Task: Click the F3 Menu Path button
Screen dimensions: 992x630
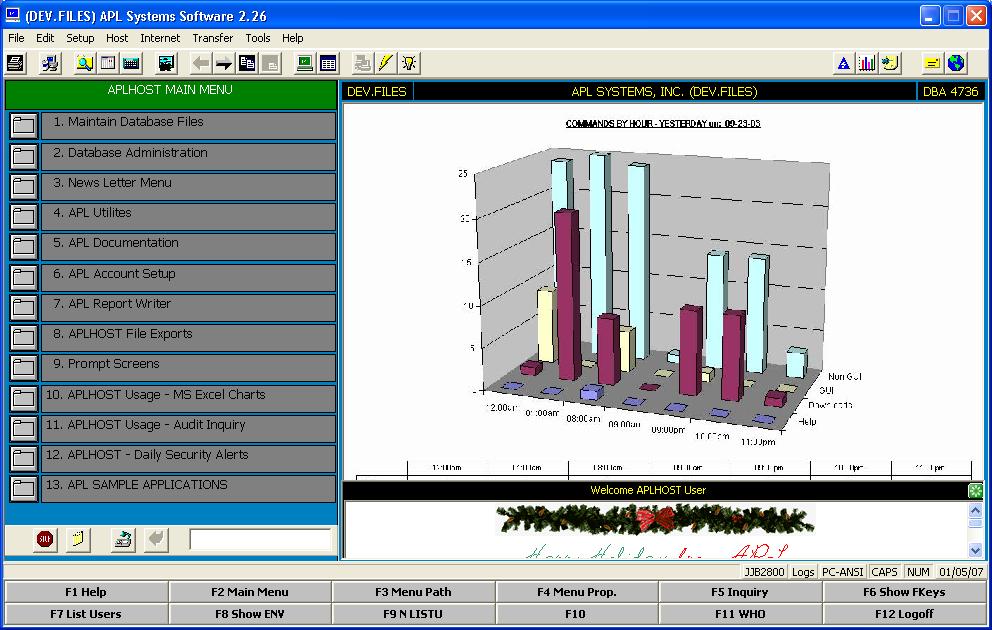Action: point(413,592)
